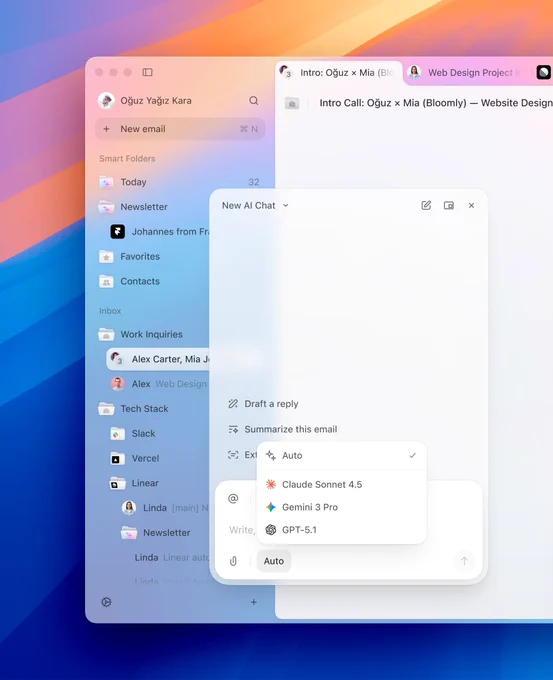Viewport: 553px width, 680px height.
Task: Click the New email button
Action: click(180, 129)
